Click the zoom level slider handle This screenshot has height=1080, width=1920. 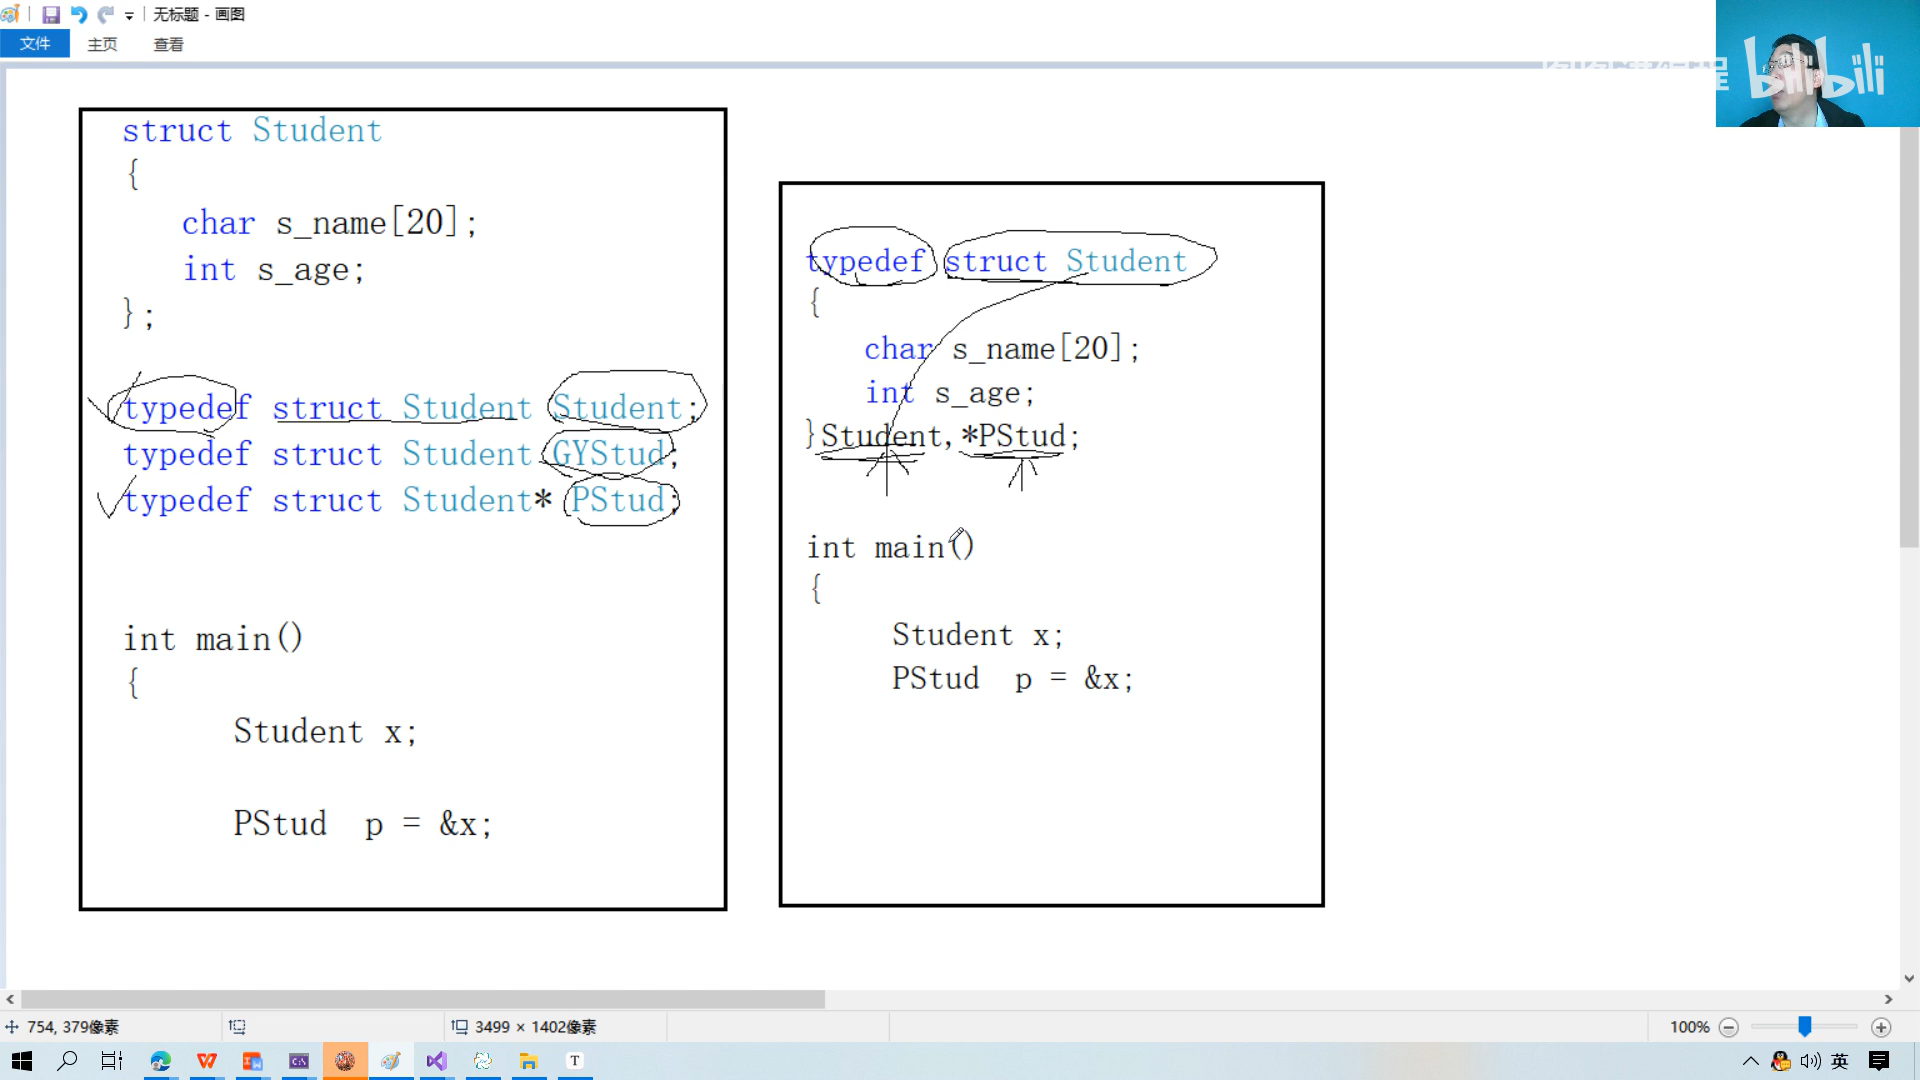tap(1805, 1027)
